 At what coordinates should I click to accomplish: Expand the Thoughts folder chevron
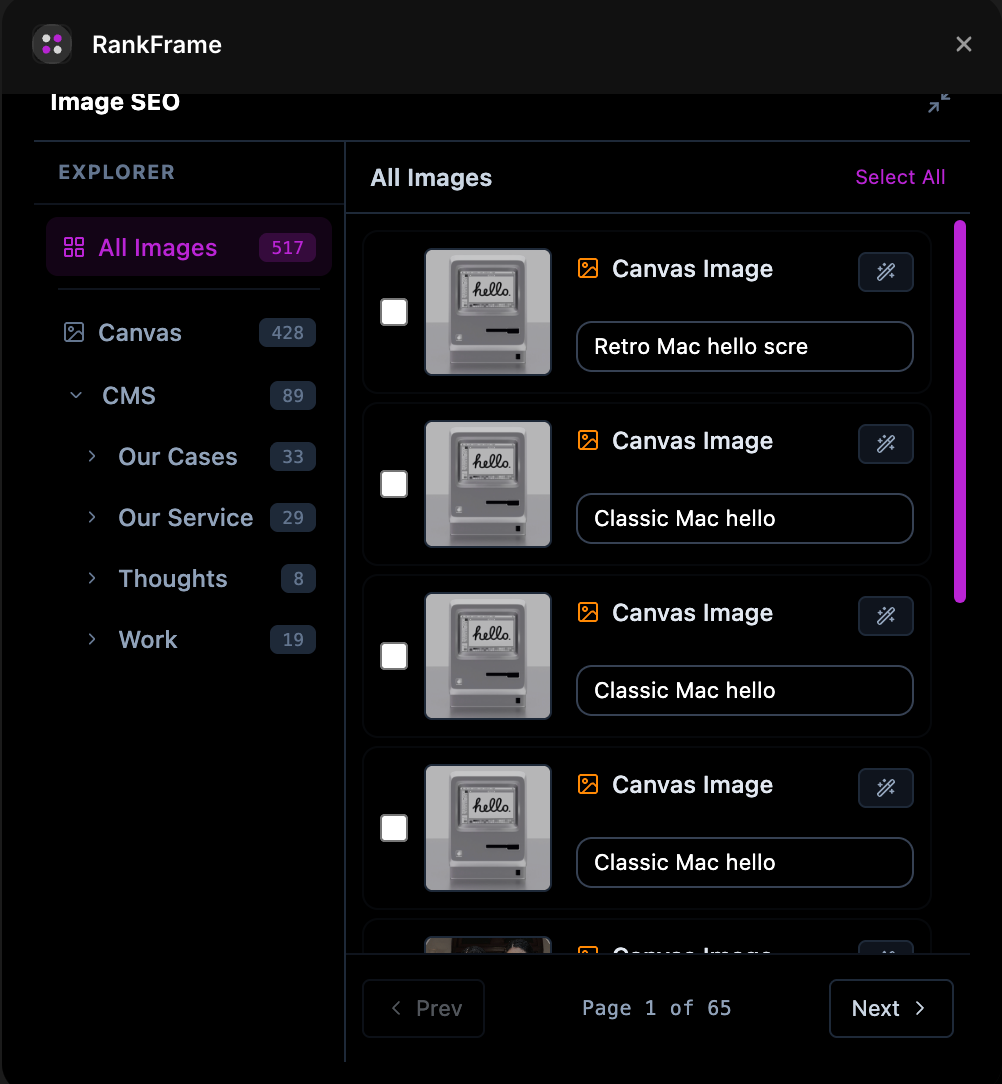tap(92, 579)
